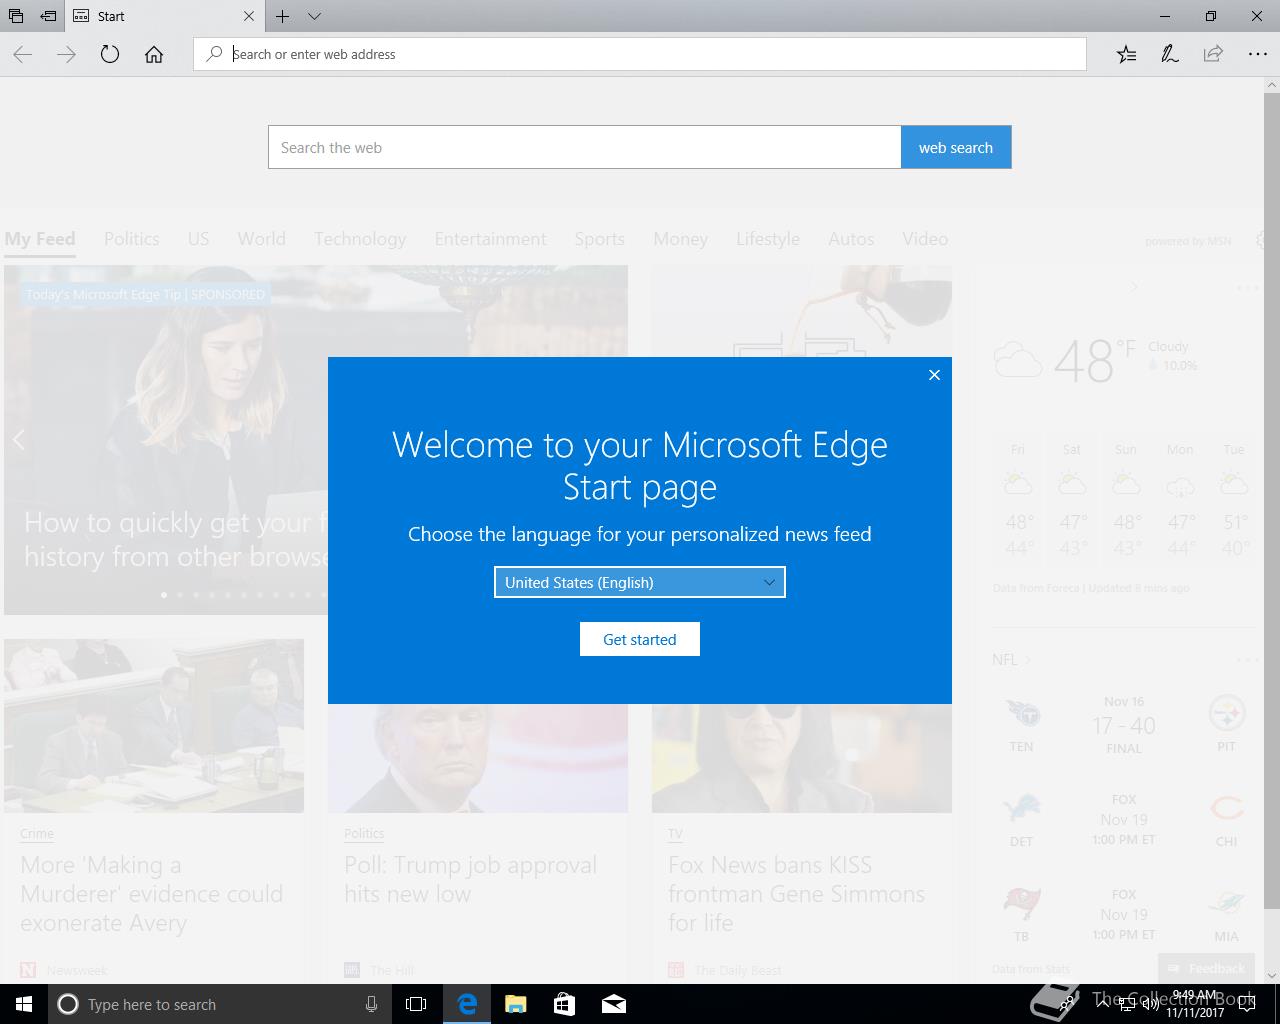
Task: Open the Action Center notification icon
Action: 1247,1004
